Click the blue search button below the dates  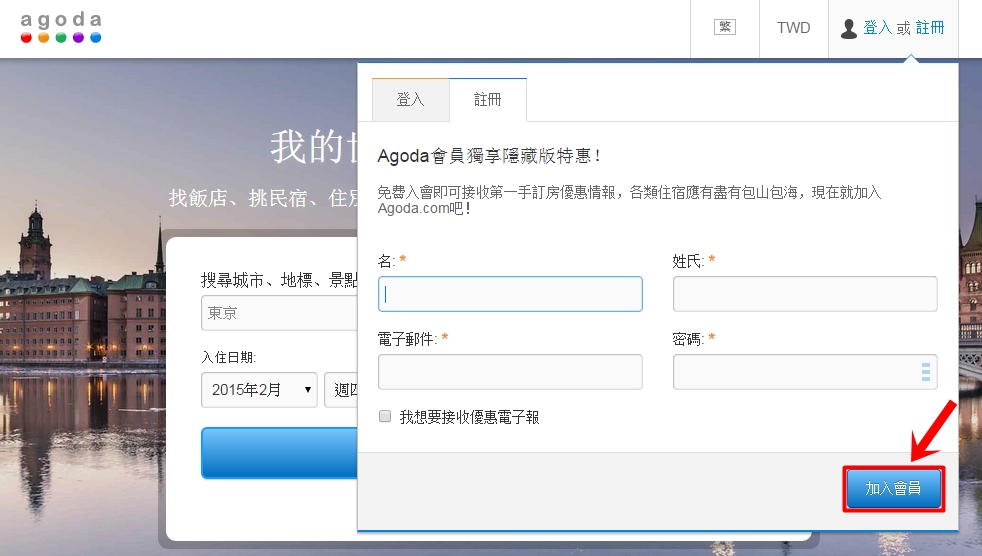(x=279, y=453)
